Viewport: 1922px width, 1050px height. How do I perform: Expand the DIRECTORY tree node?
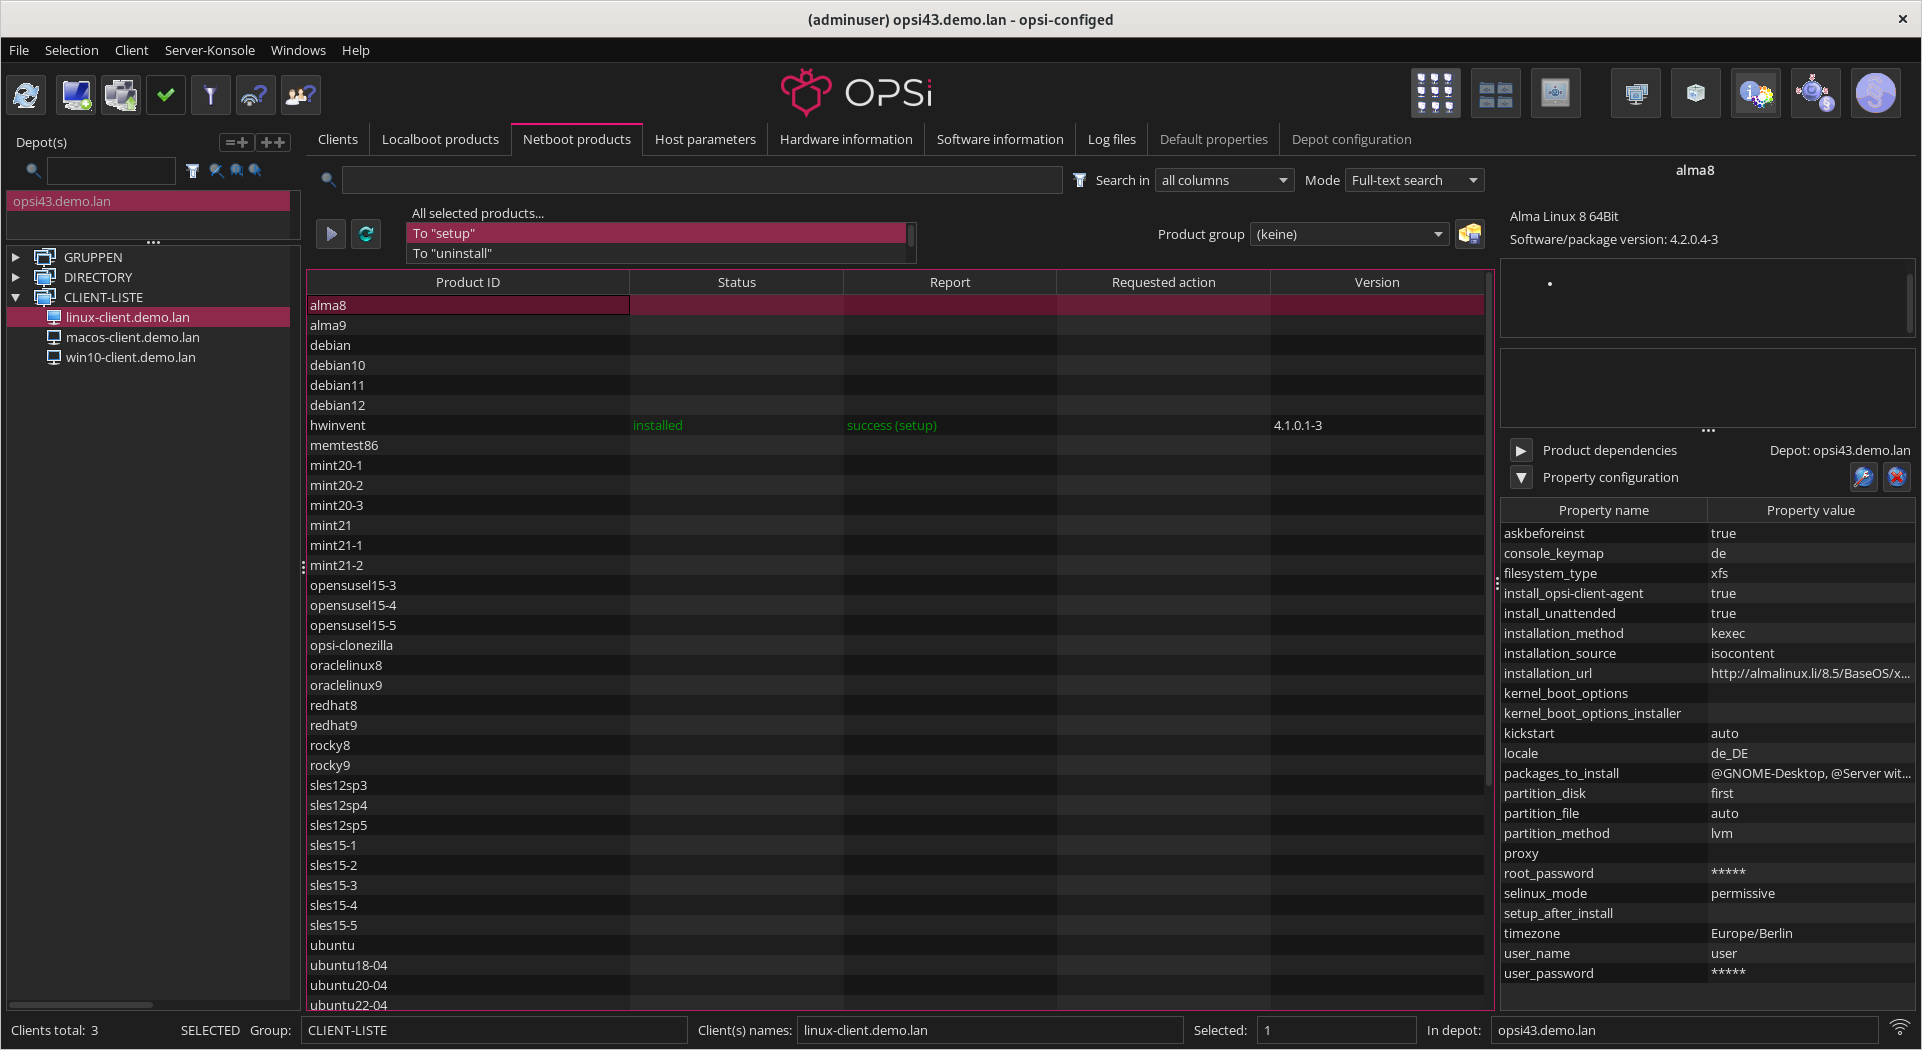pos(16,277)
